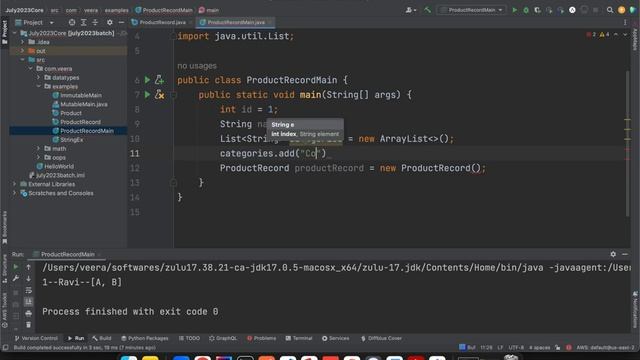The height and width of the screenshot is (360, 640).
Task: Run ProductRecordMain with the green toolbar play button
Action: [515, 10]
